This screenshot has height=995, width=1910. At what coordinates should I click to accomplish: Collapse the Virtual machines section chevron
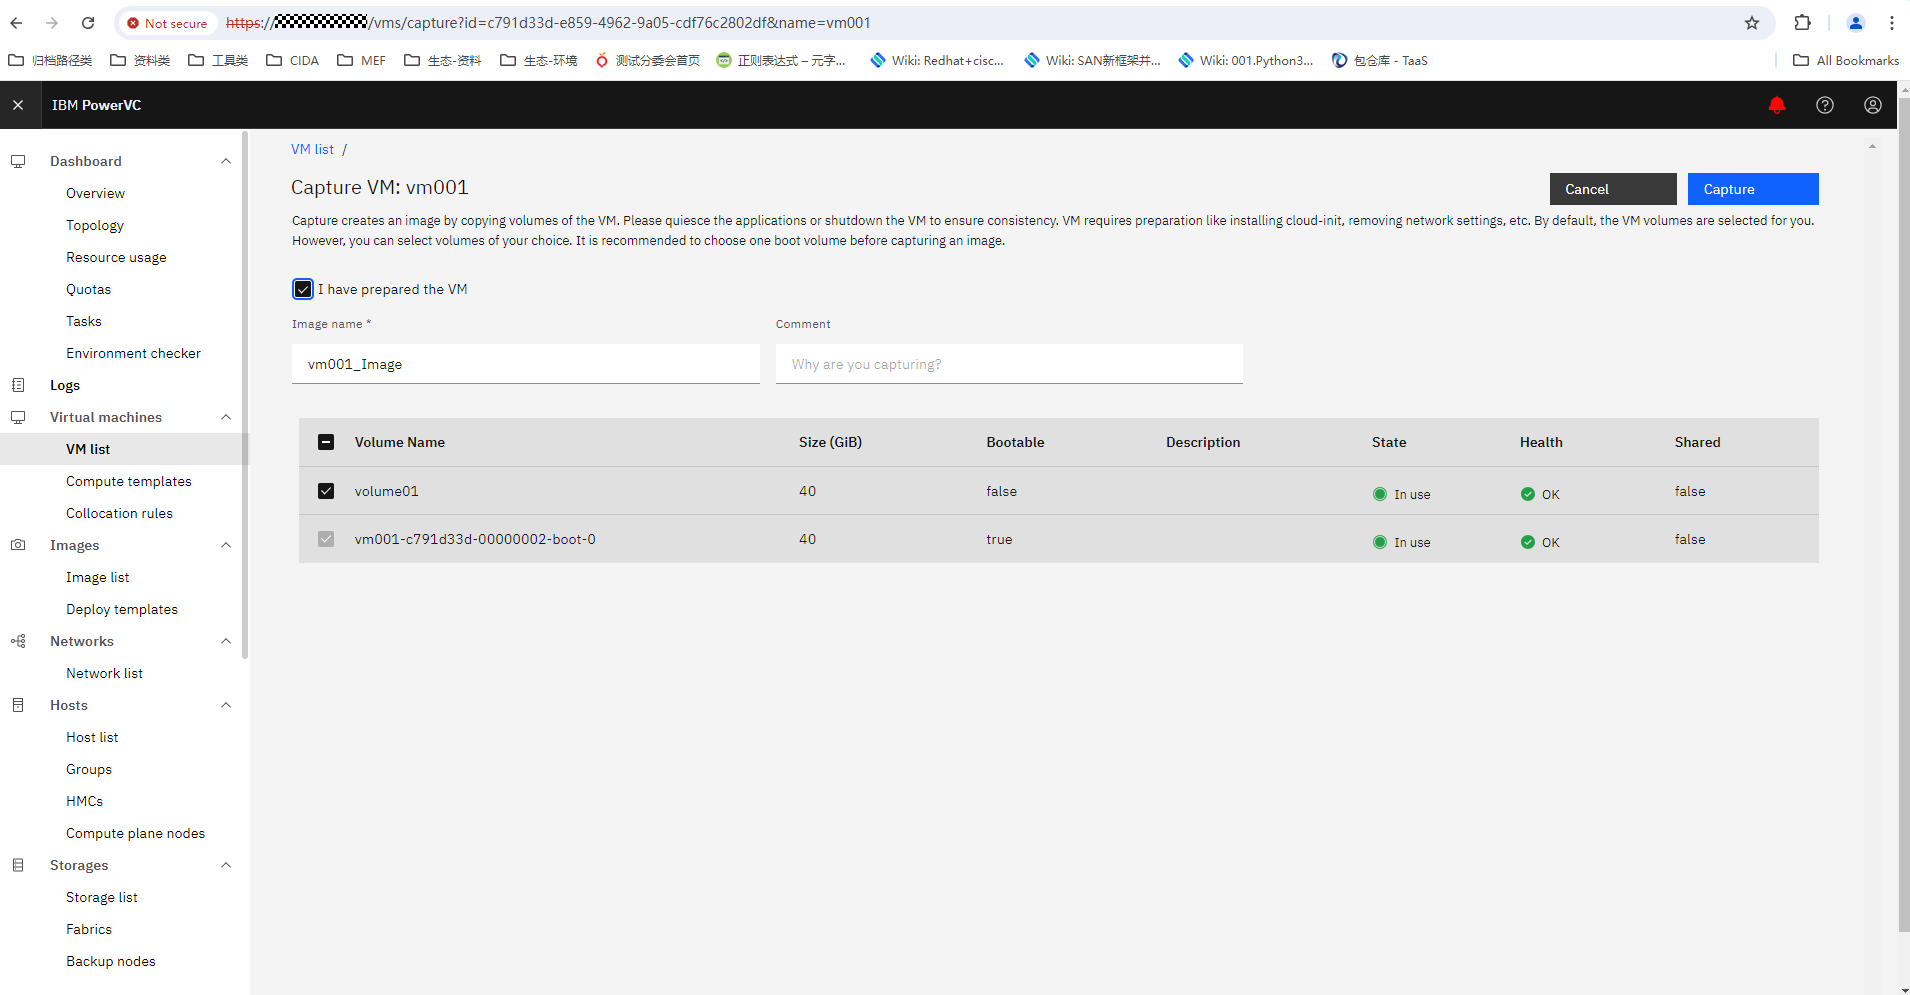226,417
